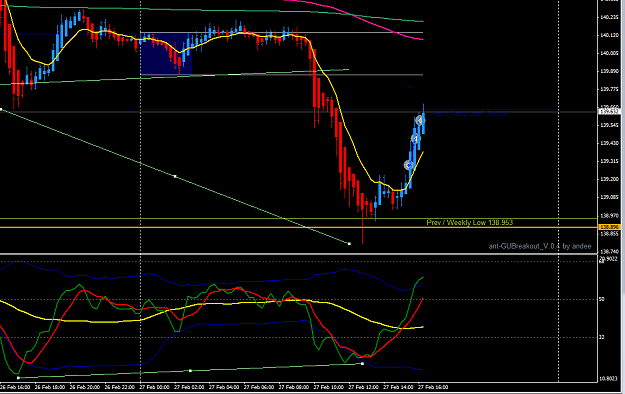
Task: Click the 26 Feb 18:00 time label
Action: tap(50, 387)
